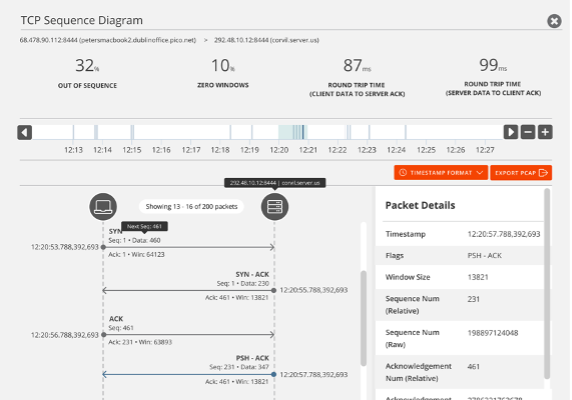Select the SYN - ACK packet arrow
Viewport: 572px width, 400px height.
[x=189, y=291]
